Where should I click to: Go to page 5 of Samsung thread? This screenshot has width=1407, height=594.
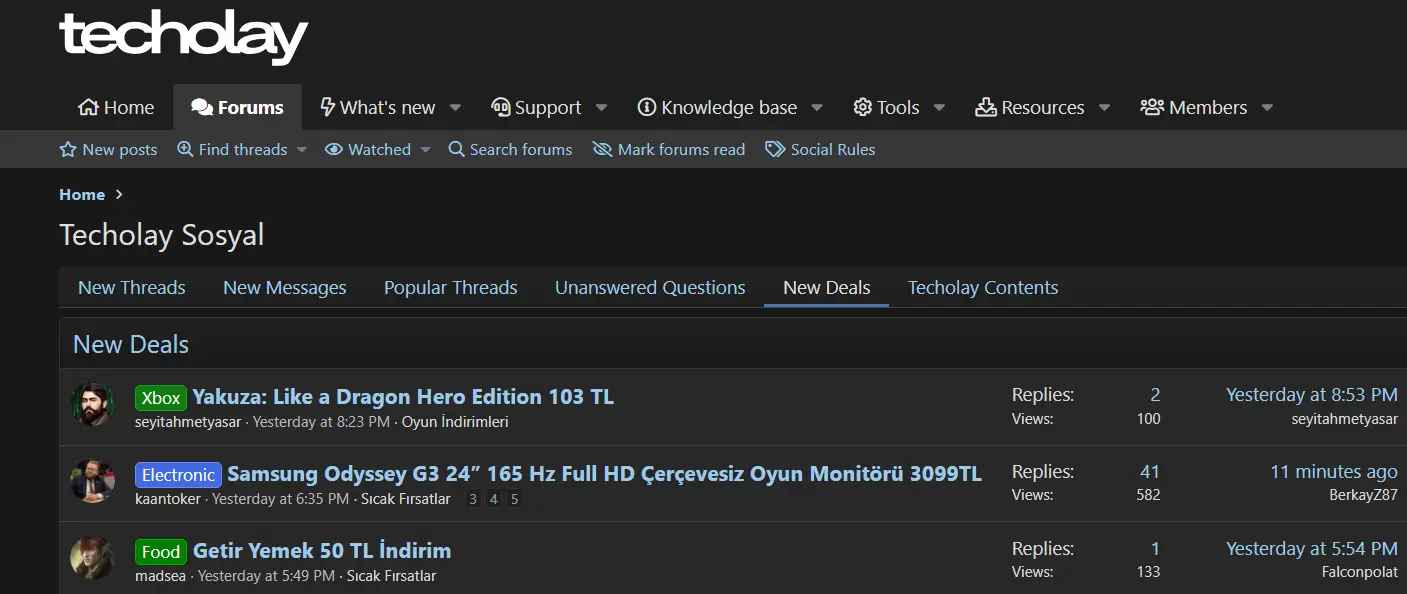pos(514,499)
